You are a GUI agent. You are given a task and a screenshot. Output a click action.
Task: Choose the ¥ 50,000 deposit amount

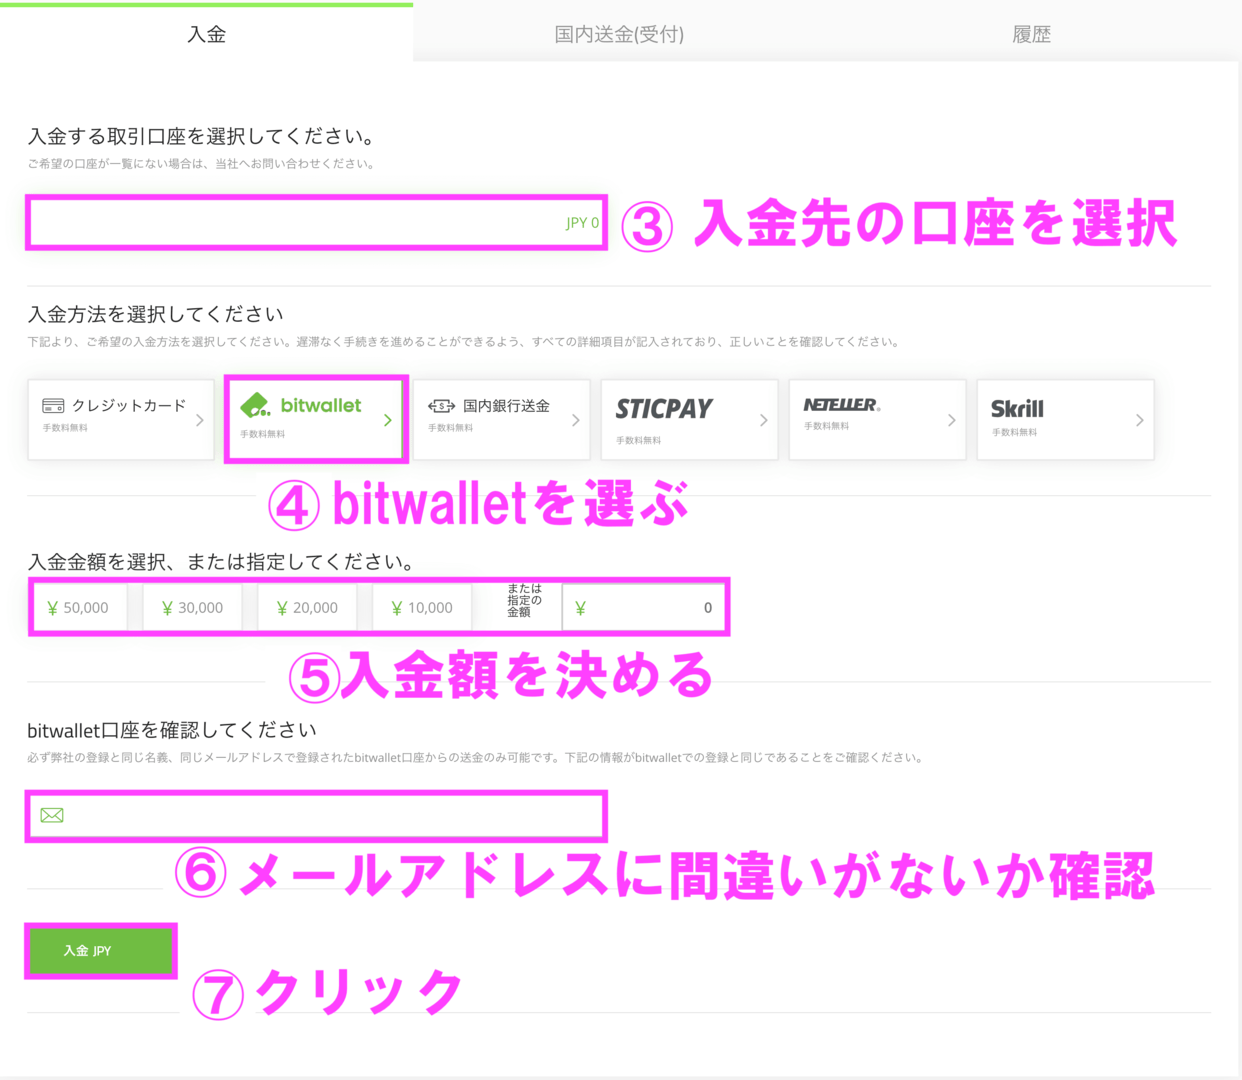tap(79, 607)
